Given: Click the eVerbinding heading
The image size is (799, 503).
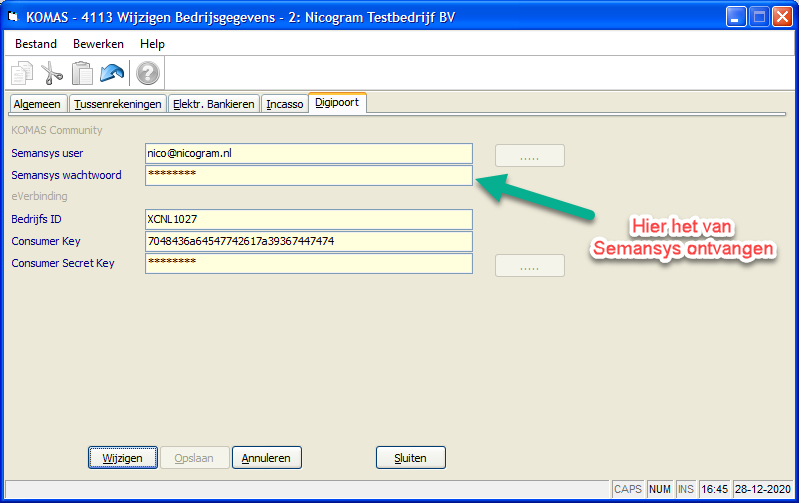Looking at the screenshot, I should coord(39,196).
